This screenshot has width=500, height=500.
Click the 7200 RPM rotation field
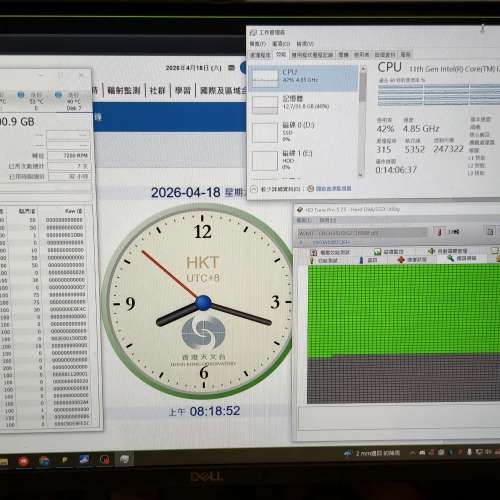(x=68, y=156)
